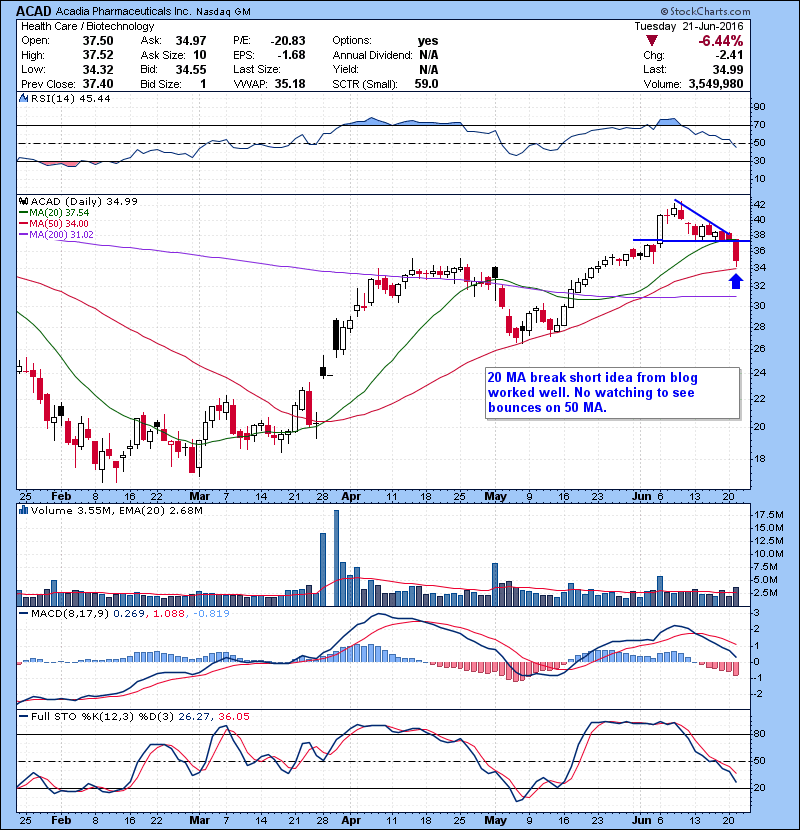Click the Chg value -2.41

(730, 55)
